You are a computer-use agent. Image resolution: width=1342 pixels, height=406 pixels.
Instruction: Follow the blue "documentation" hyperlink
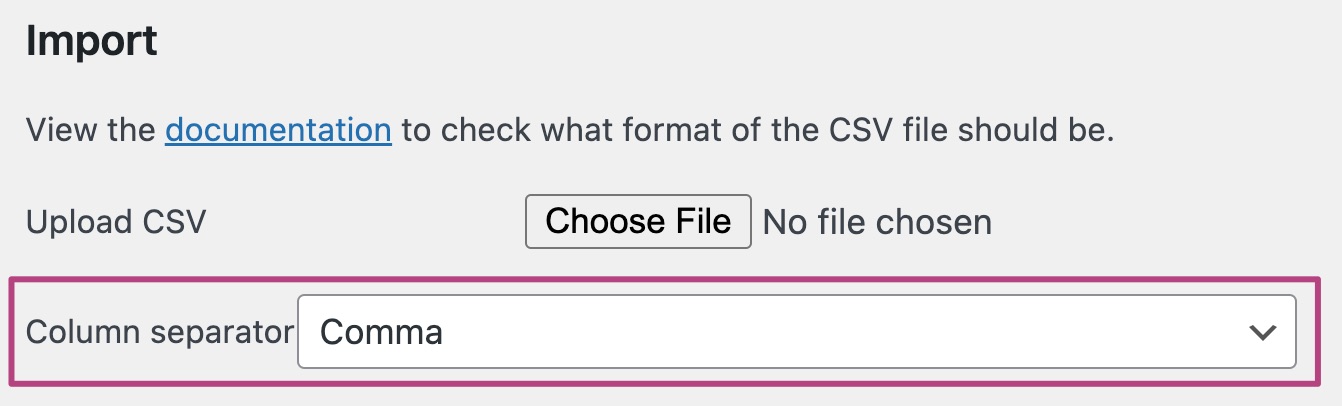point(278,130)
